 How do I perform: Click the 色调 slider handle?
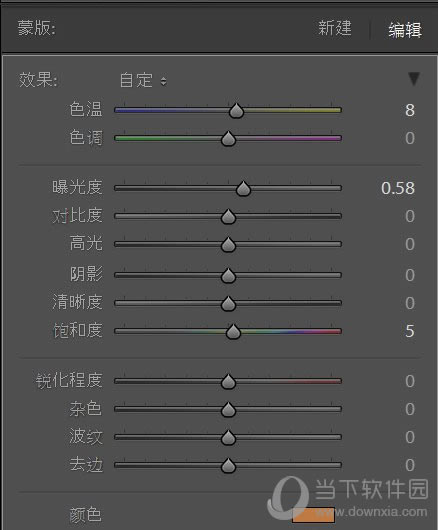pos(228,139)
